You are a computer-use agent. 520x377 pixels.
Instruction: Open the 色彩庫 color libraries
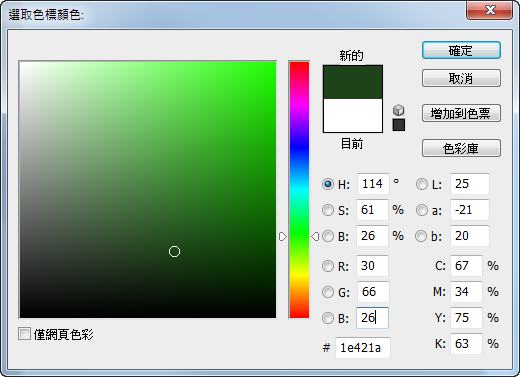[x=461, y=148]
